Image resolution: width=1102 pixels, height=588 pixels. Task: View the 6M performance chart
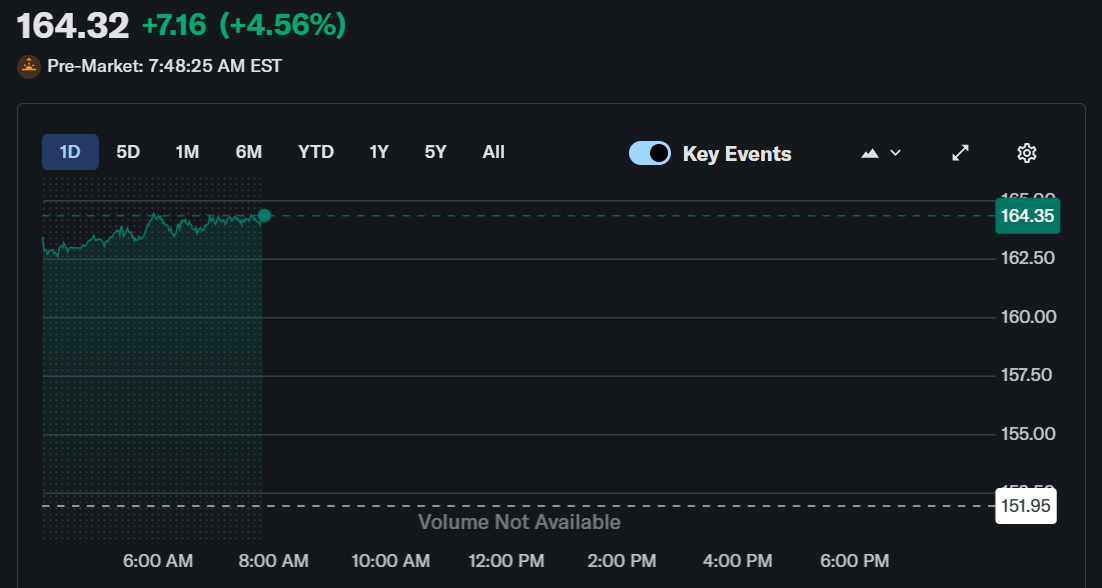pos(248,151)
